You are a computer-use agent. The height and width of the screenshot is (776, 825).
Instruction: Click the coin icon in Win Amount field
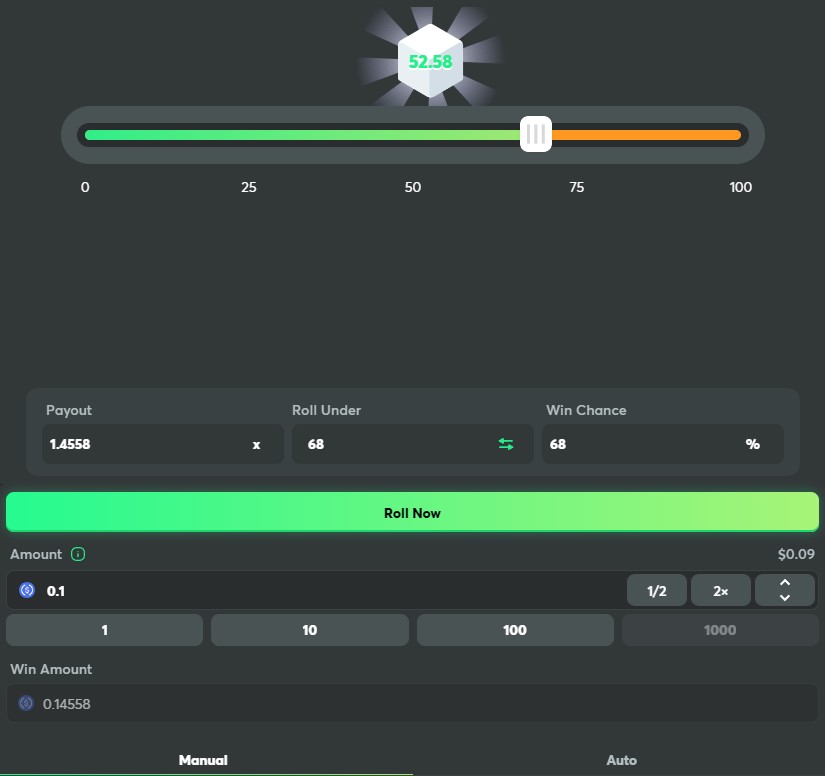pos(26,703)
